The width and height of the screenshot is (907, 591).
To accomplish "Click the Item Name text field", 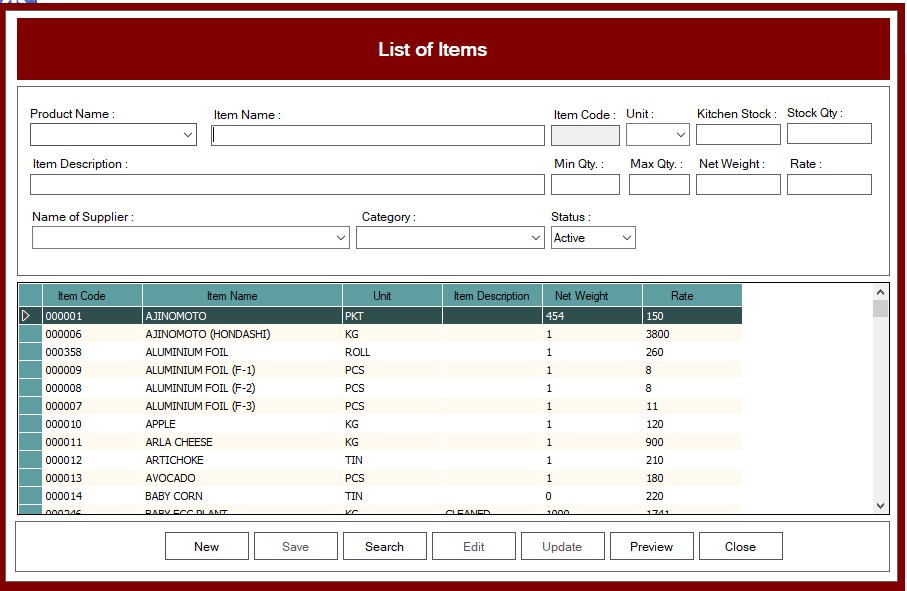I will (x=378, y=136).
